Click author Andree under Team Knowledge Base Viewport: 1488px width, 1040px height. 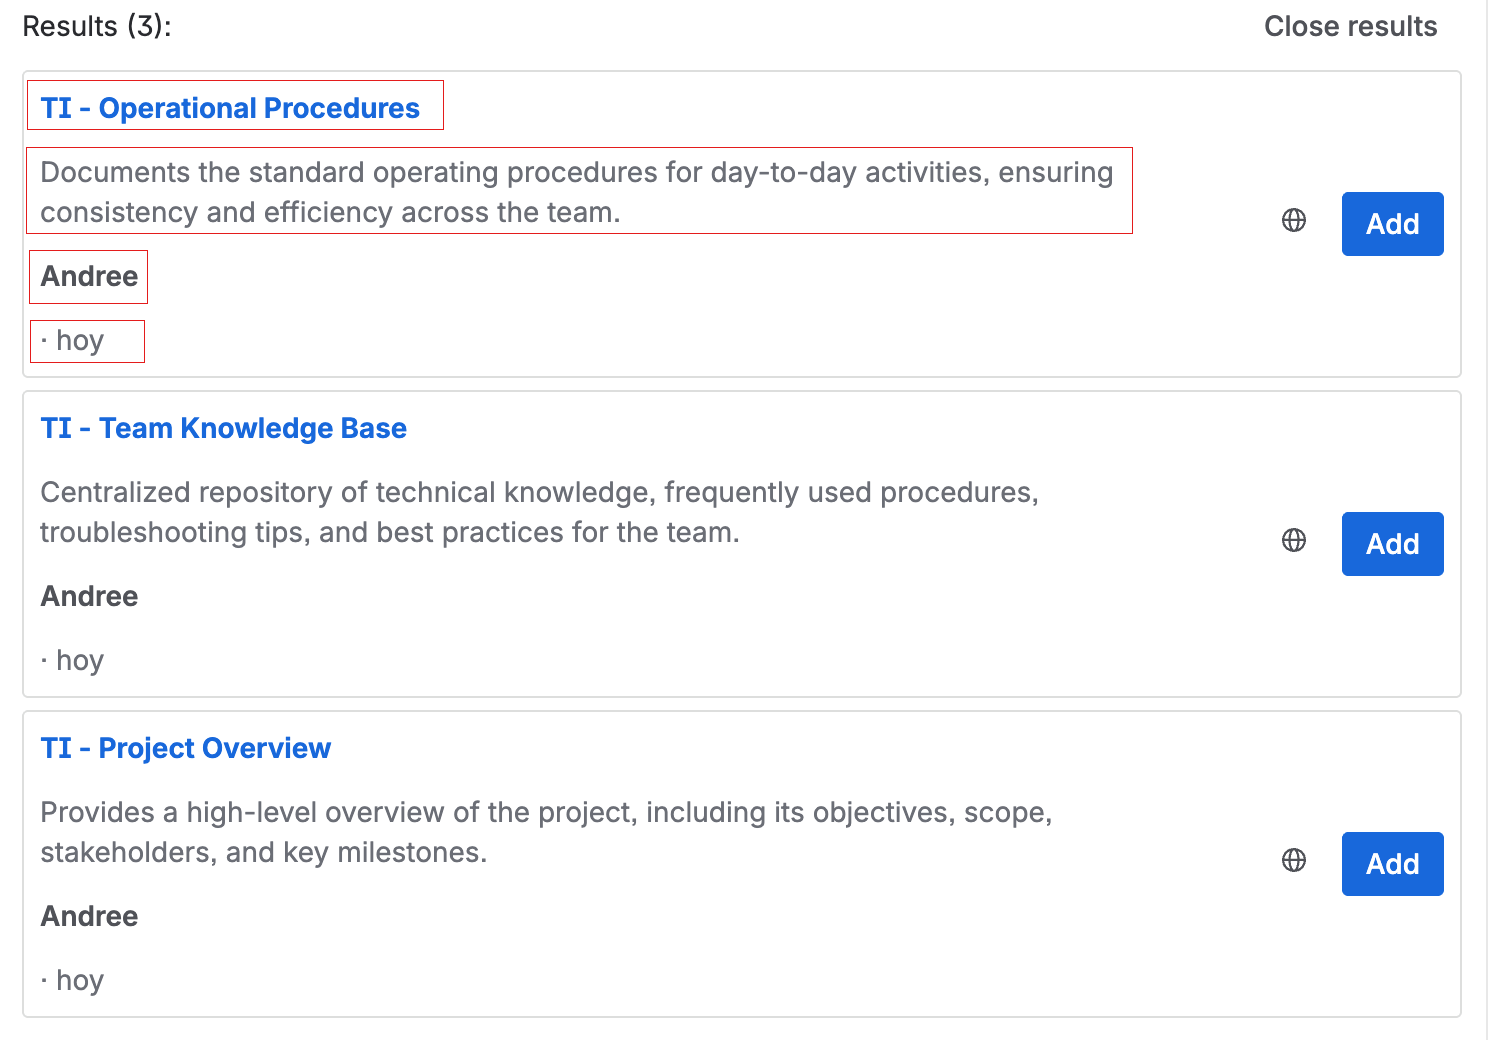tap(89, 596)
